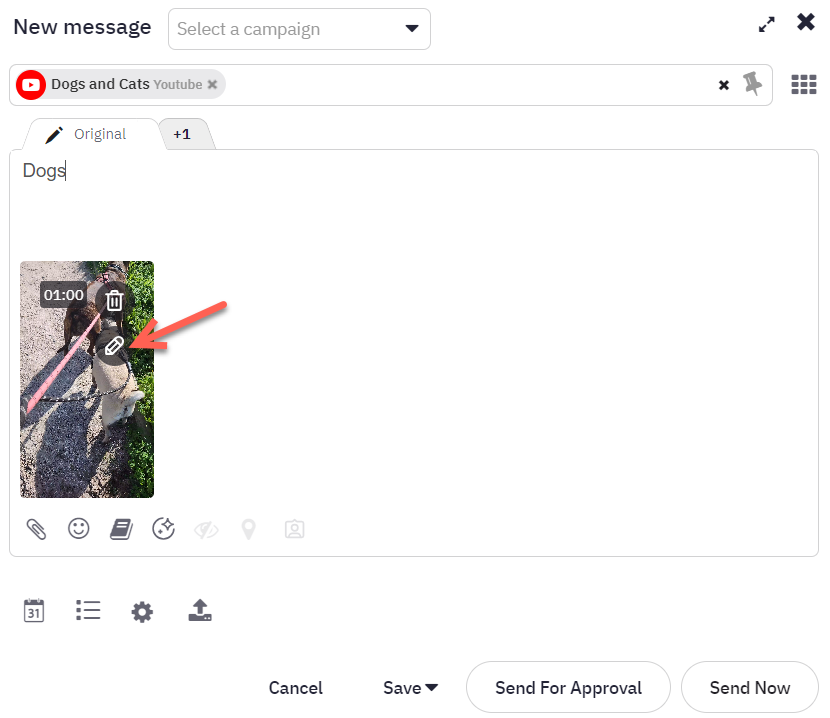Image resolution: width=830 pixels, height=718 pixels.
Task: Open message settings gear icon
Action: [142, 612]
